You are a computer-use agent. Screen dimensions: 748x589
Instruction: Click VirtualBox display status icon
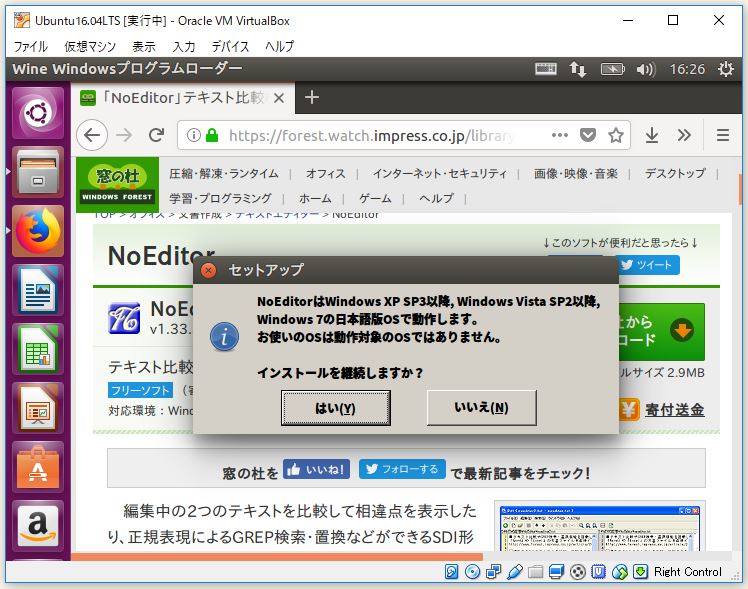(556, 571)
